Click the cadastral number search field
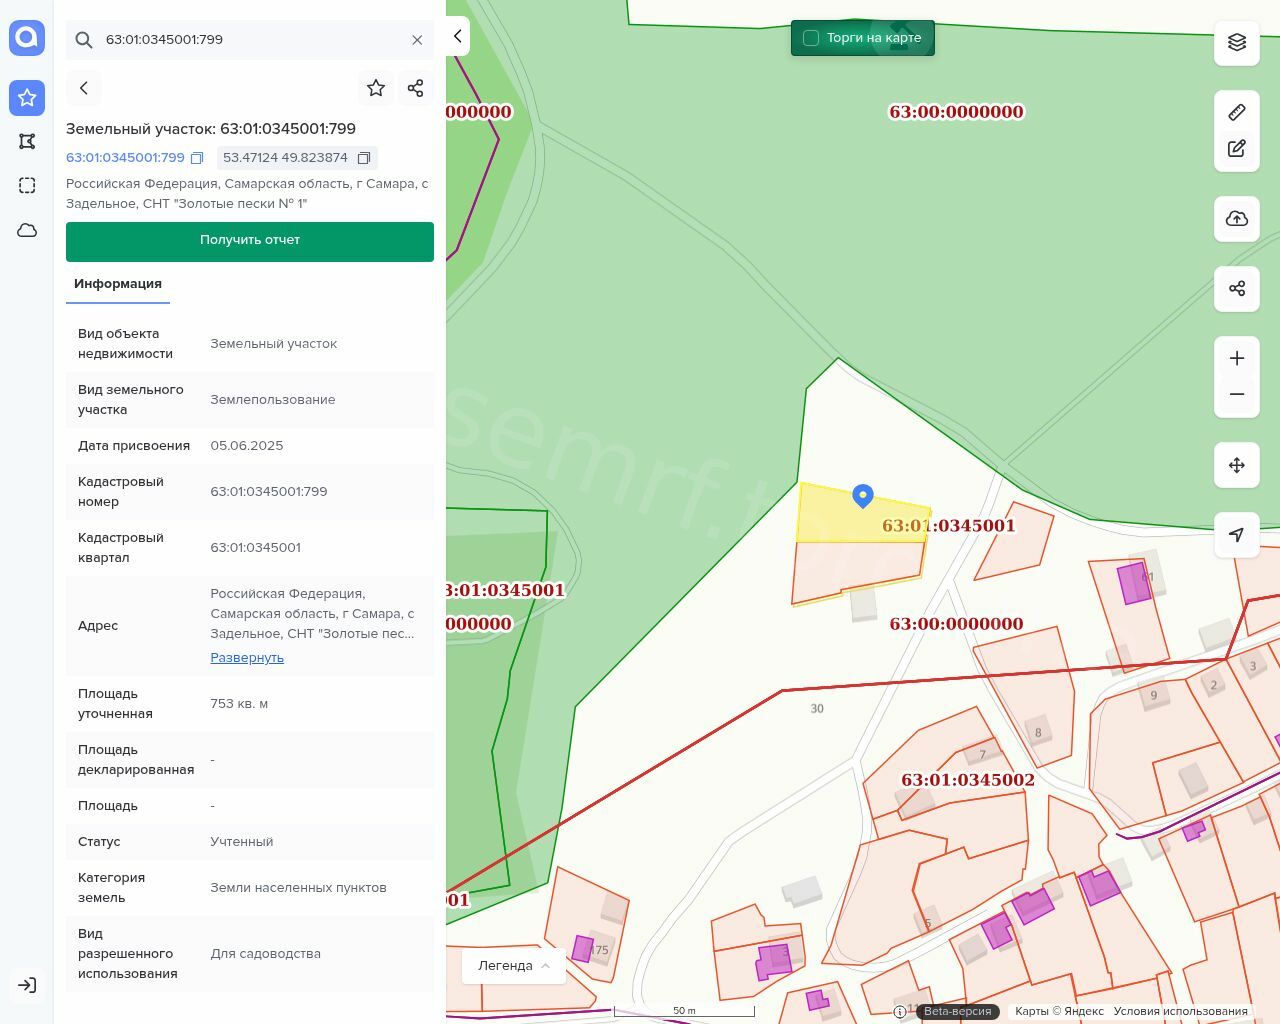The width and height of the screenshot is (1280, 1024). pos(250,40)
